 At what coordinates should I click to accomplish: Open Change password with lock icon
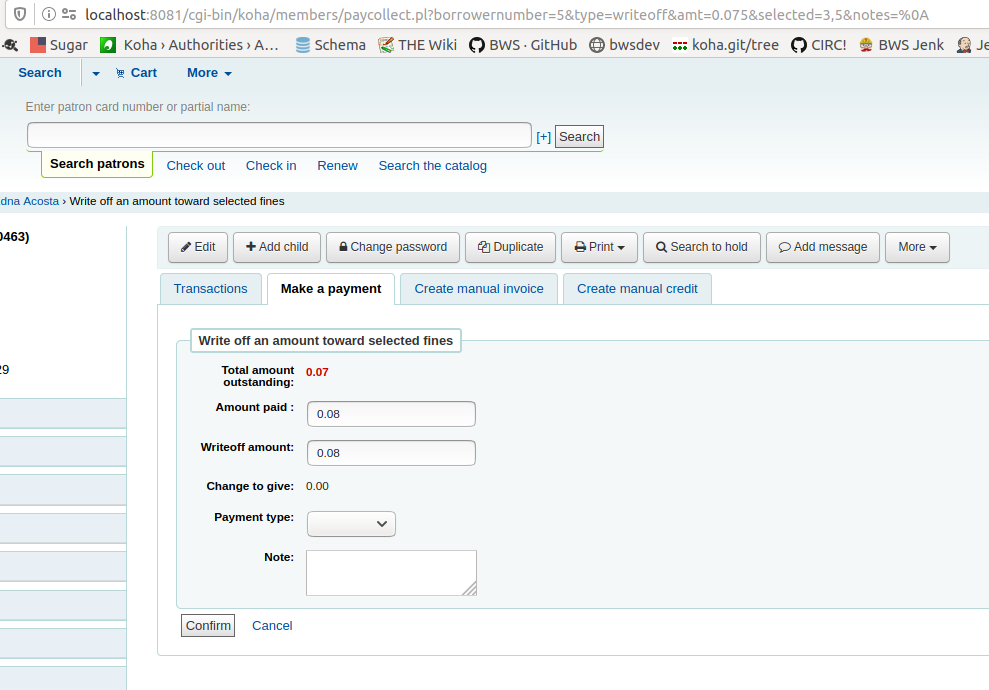(393, 247)
